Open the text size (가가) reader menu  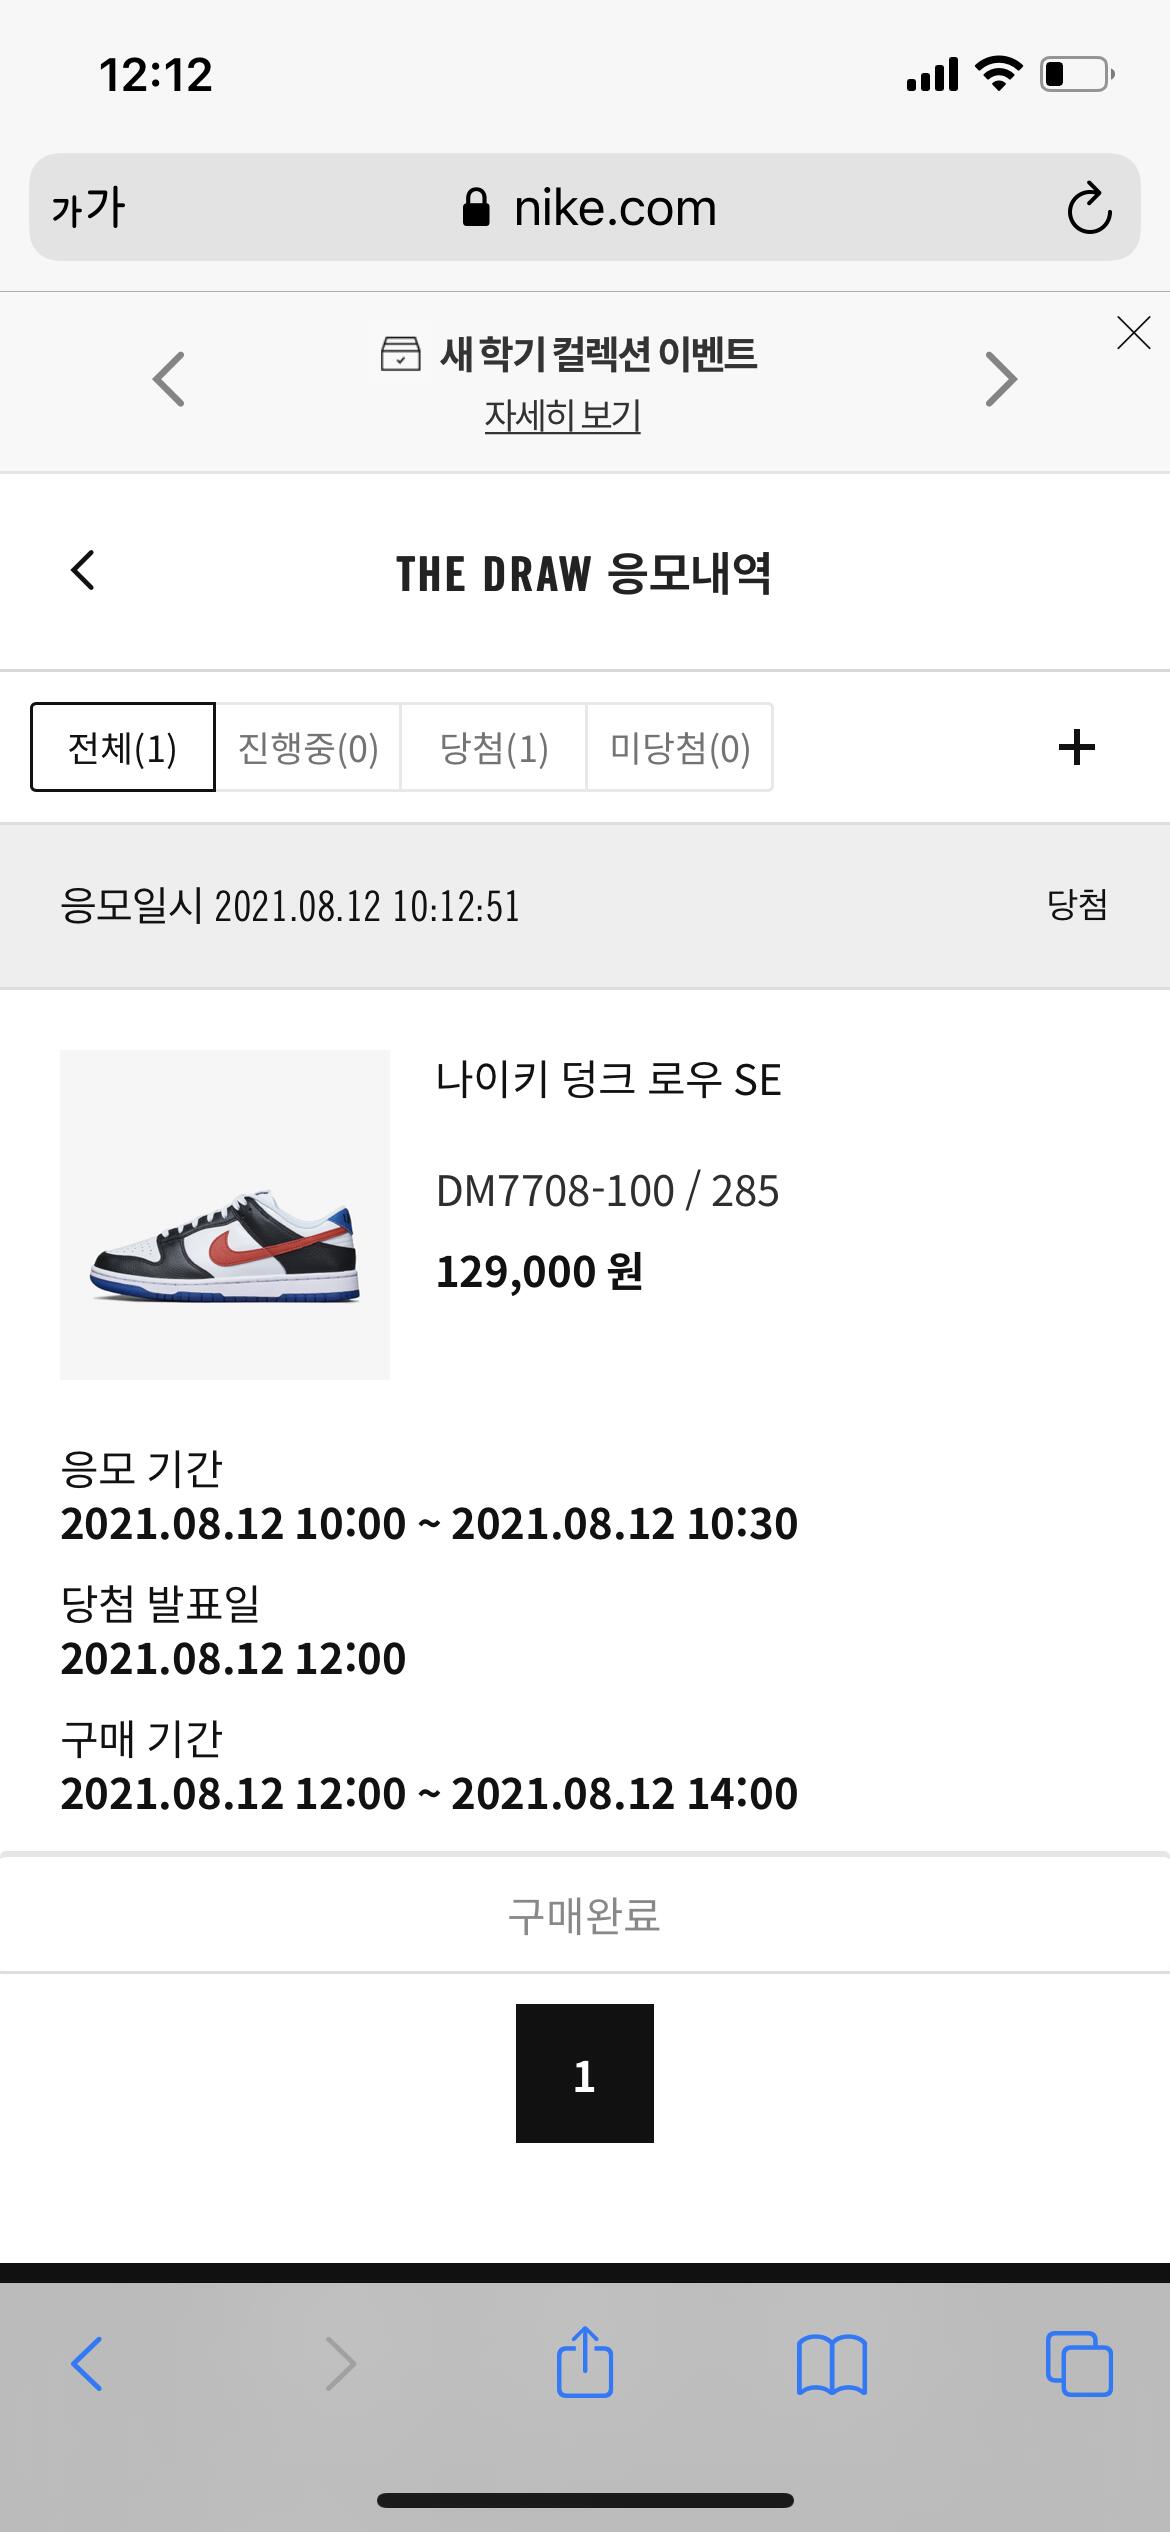(x=88, y=209)
